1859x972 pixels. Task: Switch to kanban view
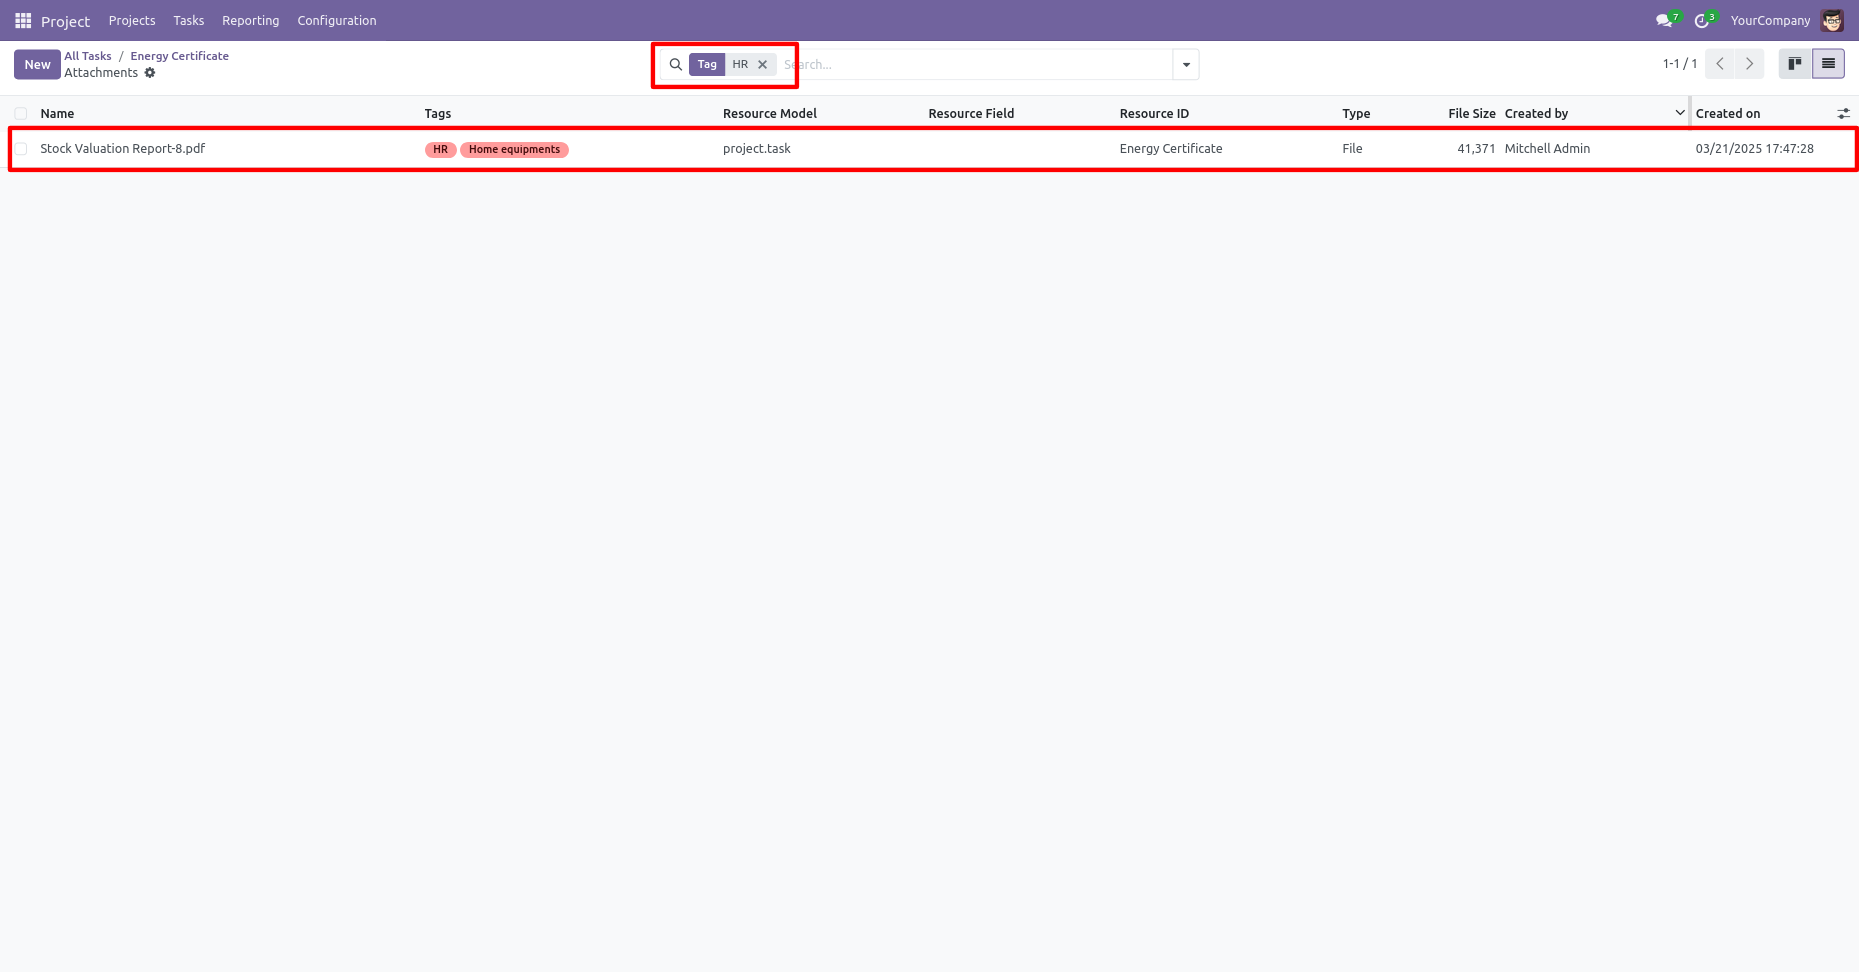pos(1795,64)
